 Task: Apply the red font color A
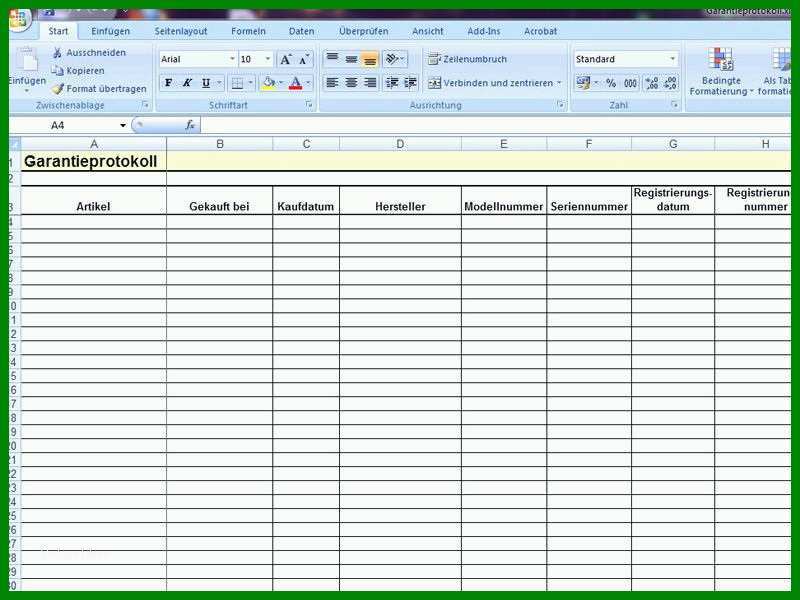pyautogui.click(x=295, y=83)
